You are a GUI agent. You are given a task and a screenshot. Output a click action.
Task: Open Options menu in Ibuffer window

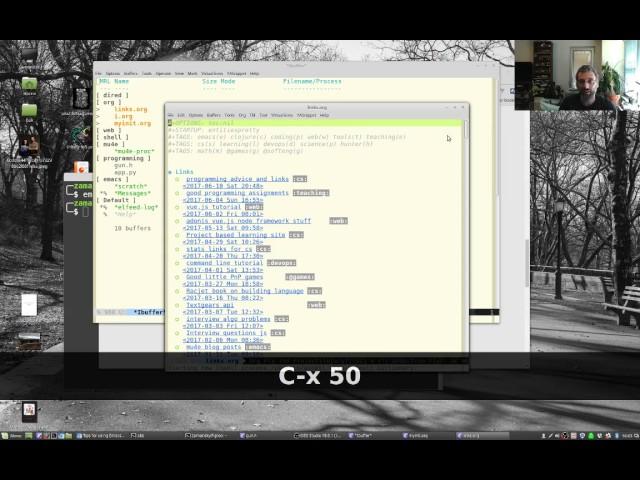point(113,74)
